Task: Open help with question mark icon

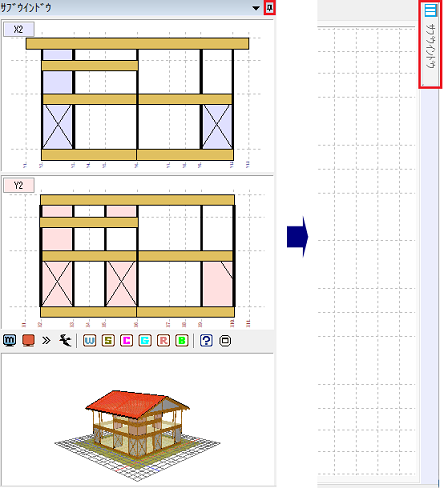Action: (206, 341)
